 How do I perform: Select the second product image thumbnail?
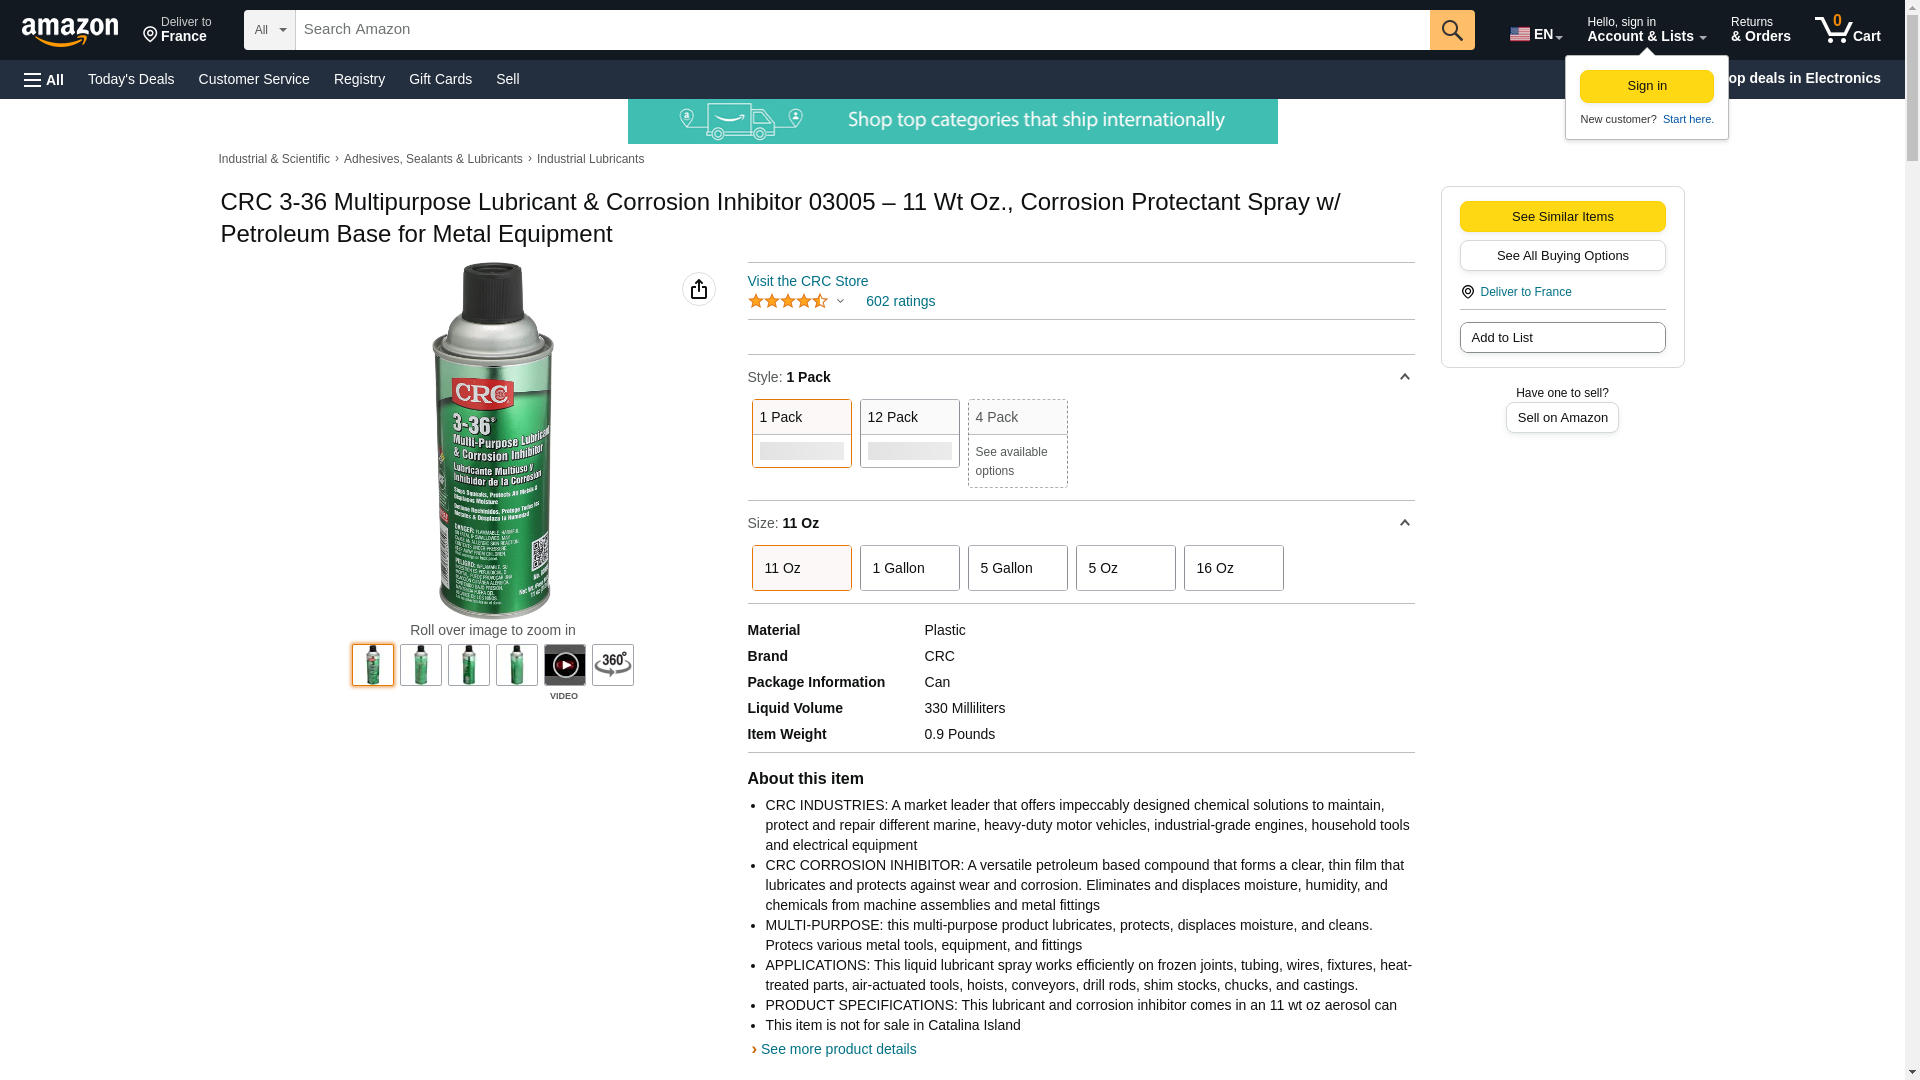click(420, 665)
